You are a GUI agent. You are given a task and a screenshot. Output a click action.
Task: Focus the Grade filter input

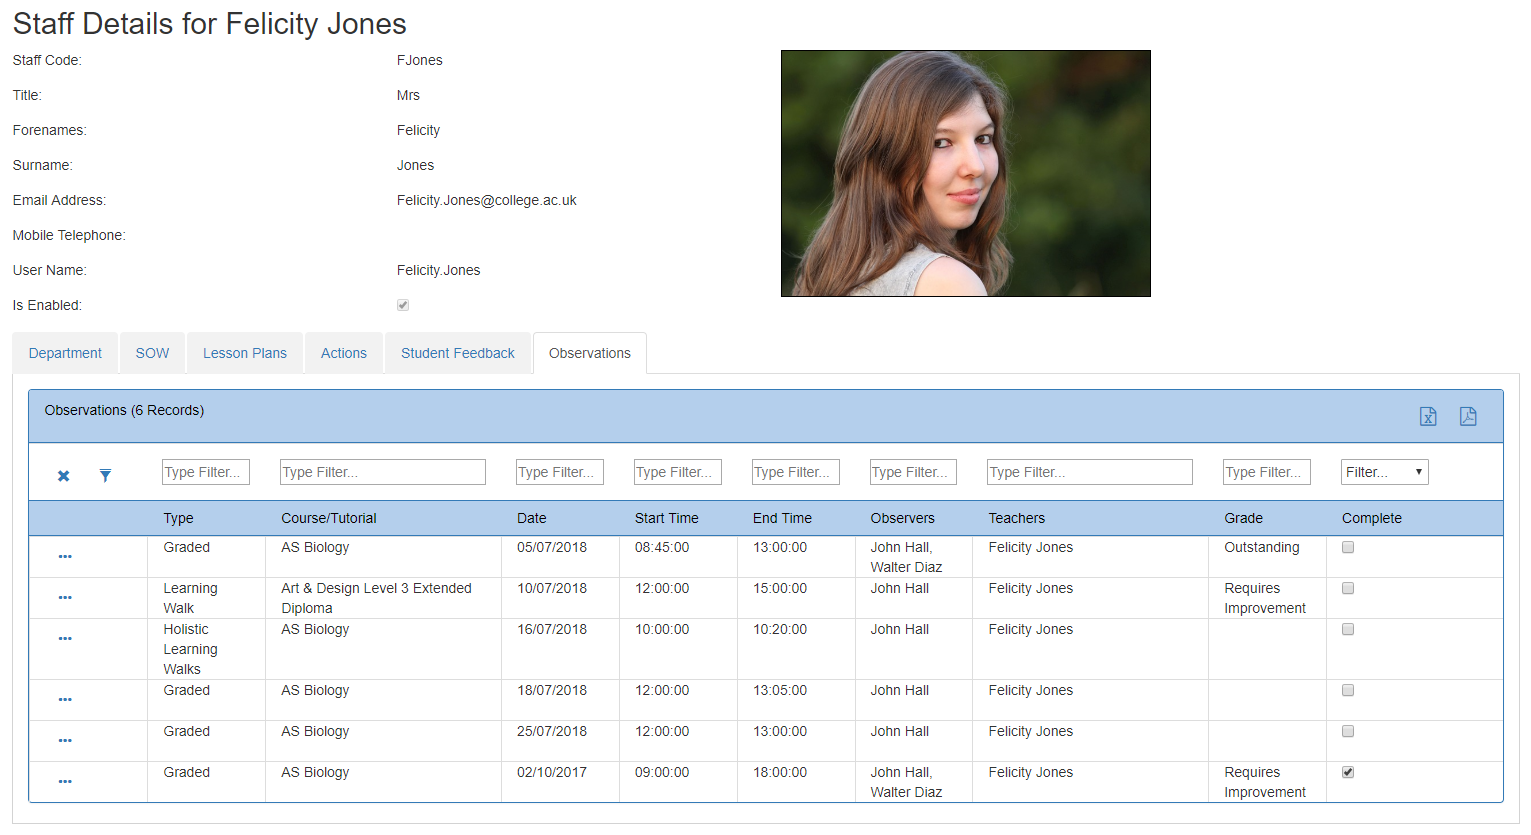(1267, 472)
